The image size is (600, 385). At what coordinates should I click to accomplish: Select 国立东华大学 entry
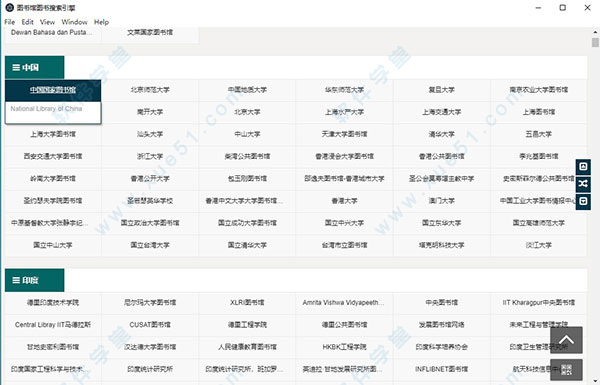(x=442, y=223)
